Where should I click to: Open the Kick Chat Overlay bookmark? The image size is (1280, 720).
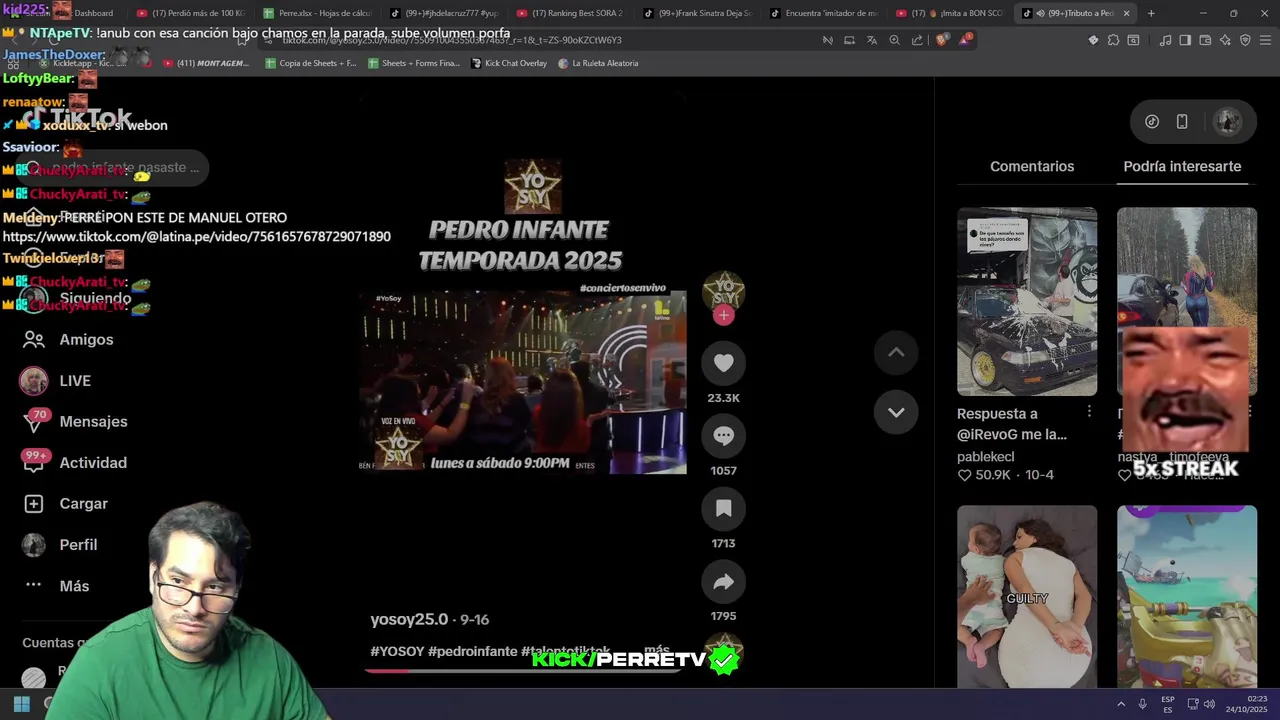point(509,63)
